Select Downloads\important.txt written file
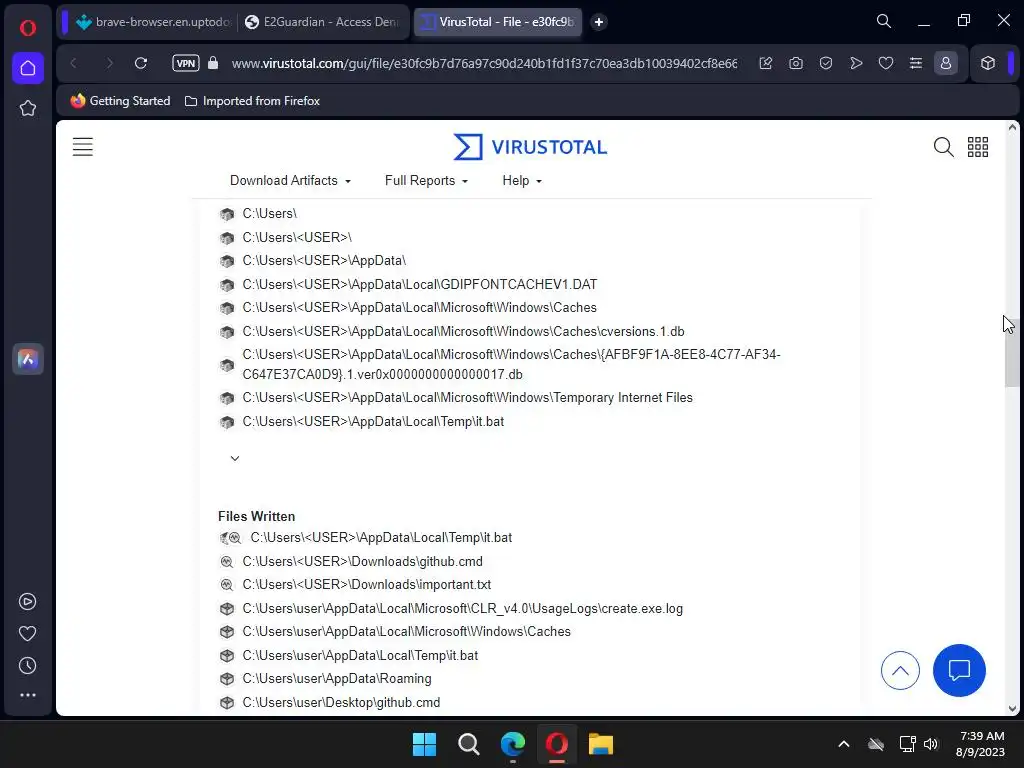The height and width of the screenshot is (768, 1024). pyautogui.click(x=366, y=585)
